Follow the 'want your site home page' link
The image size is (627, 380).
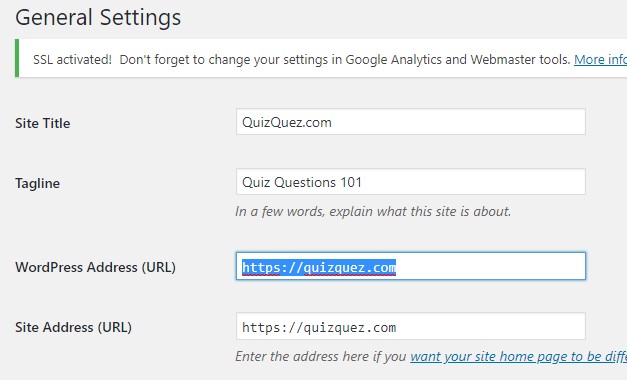518,356
